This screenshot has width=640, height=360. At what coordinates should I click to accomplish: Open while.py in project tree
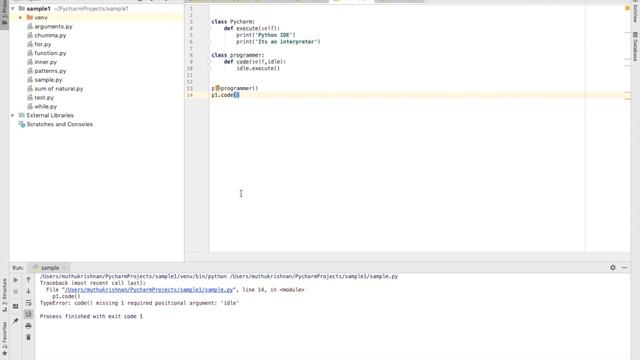[45, 107]
